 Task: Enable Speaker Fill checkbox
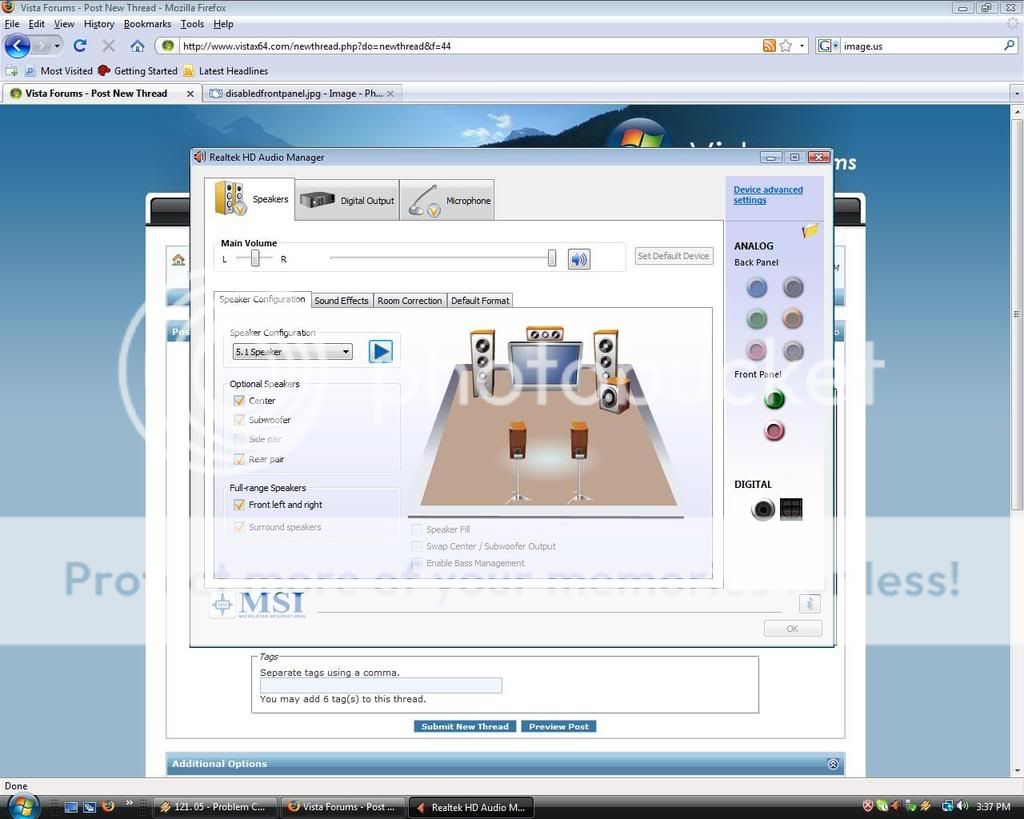pos(417,529)
